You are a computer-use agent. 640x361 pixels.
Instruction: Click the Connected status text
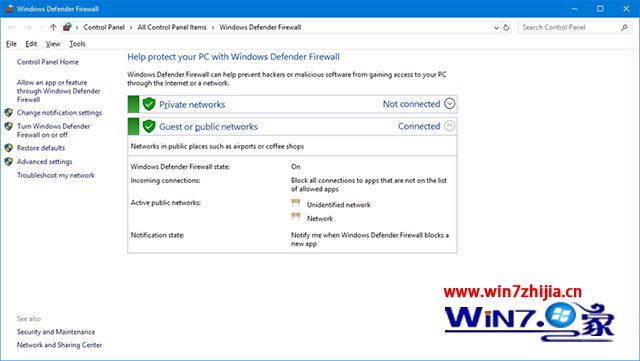coord(419,126)
